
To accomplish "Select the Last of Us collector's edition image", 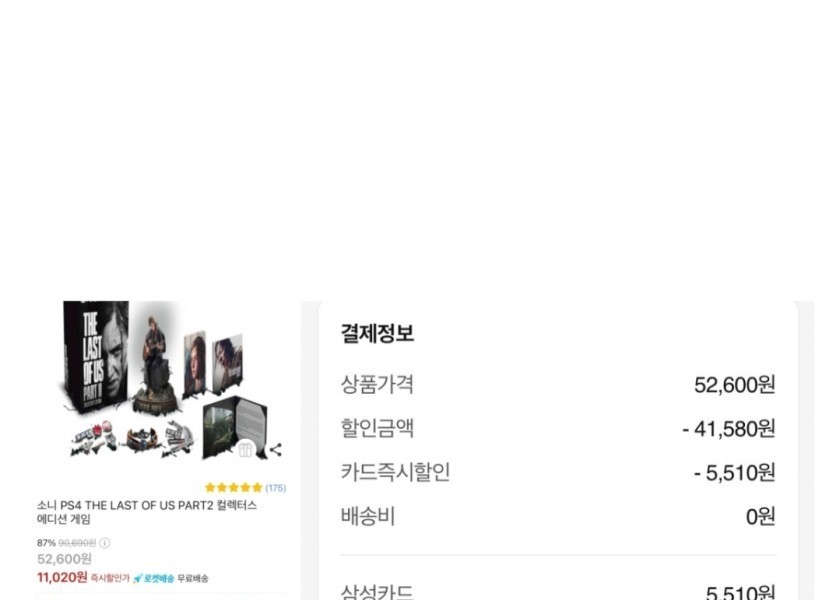I will [167, 380].
